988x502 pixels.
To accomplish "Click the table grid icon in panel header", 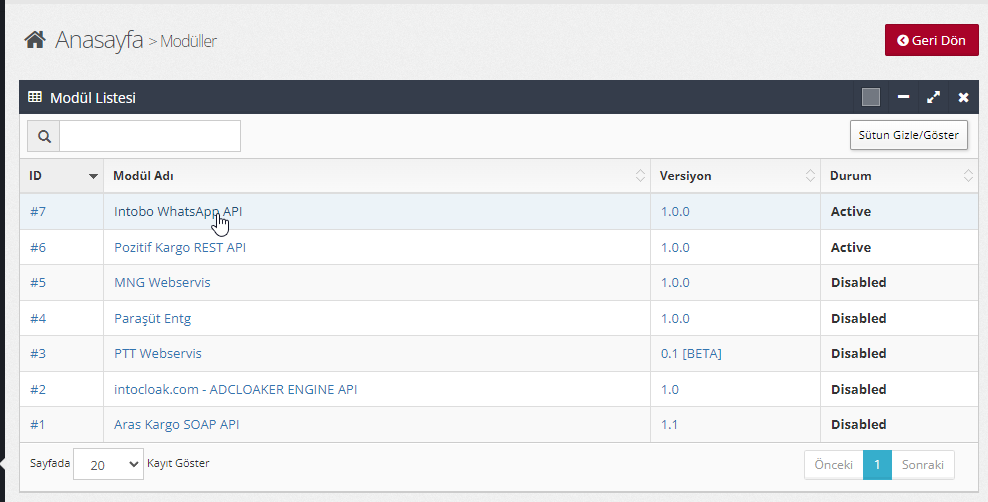I will point(34,97).
